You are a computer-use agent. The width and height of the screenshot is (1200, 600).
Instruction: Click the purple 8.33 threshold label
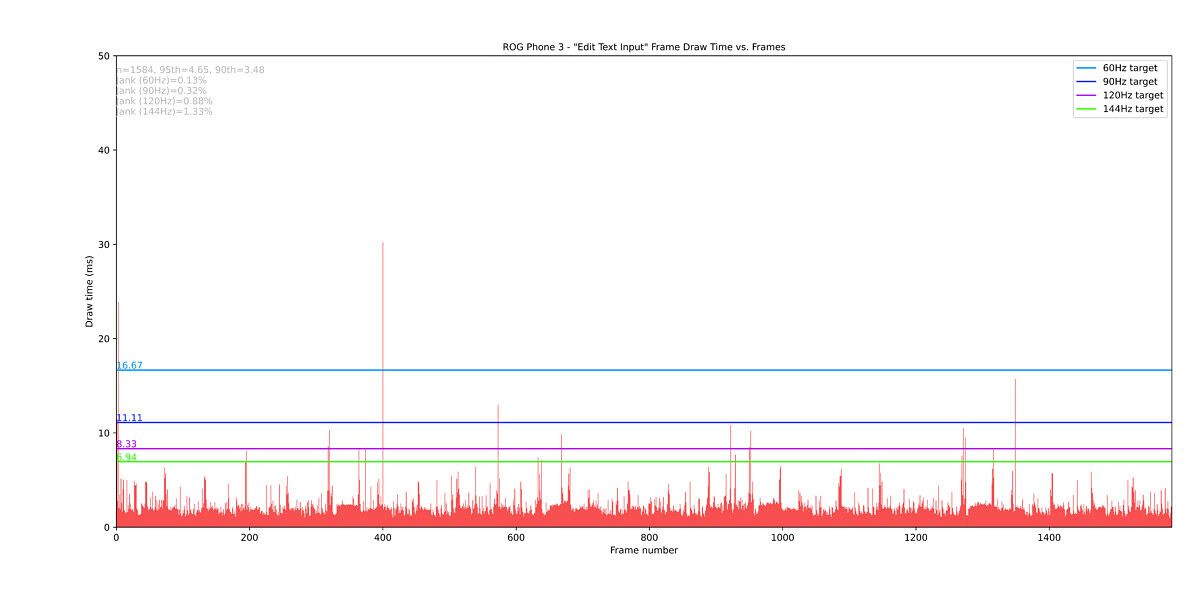tap(127, 444)
